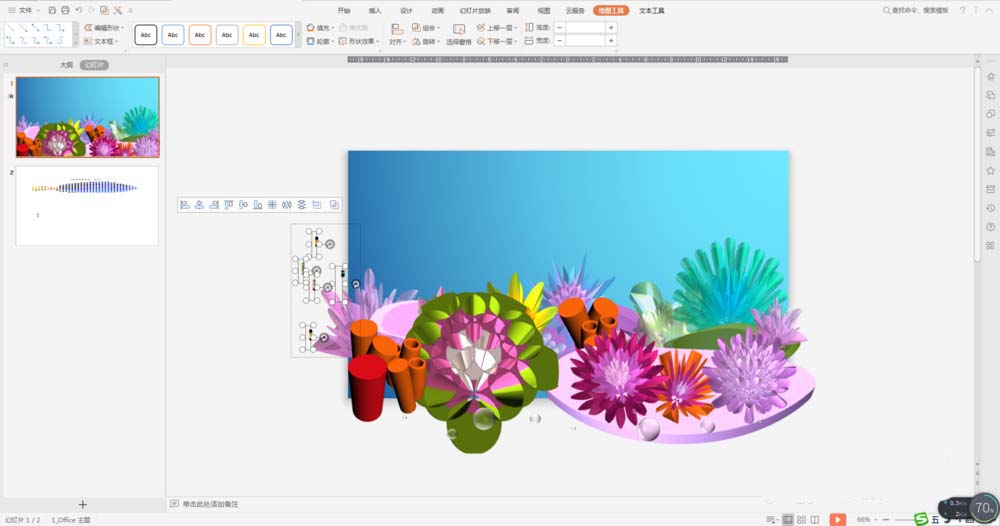
Task: Click notes area 单击此处添加备注
Action: (x=210, y=504)
